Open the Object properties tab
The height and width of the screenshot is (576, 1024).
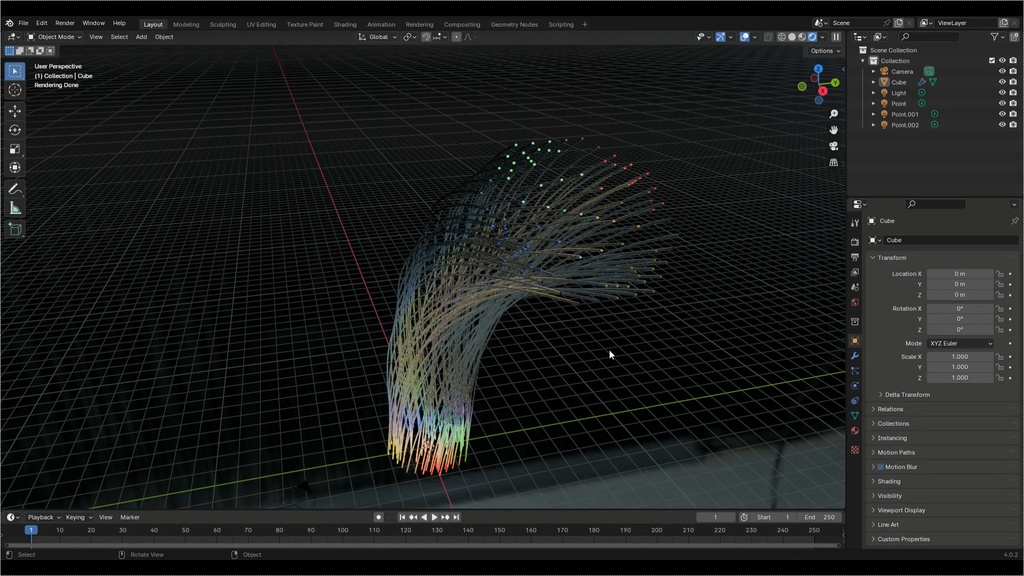855,341
